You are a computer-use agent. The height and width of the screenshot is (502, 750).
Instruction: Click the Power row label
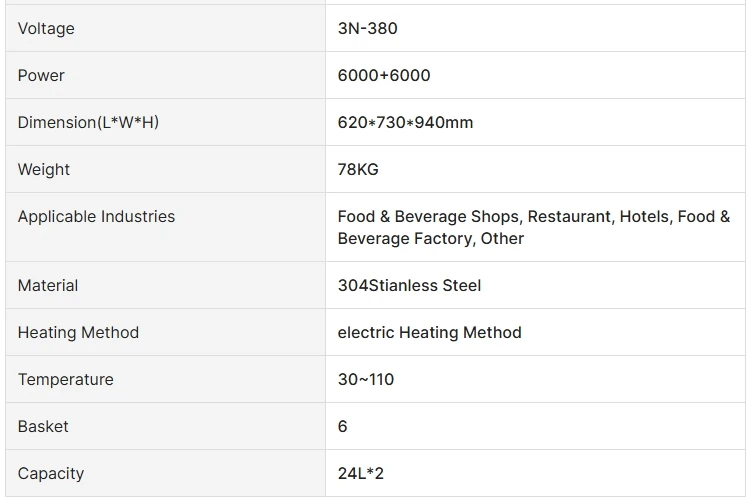tap(41, 75)
